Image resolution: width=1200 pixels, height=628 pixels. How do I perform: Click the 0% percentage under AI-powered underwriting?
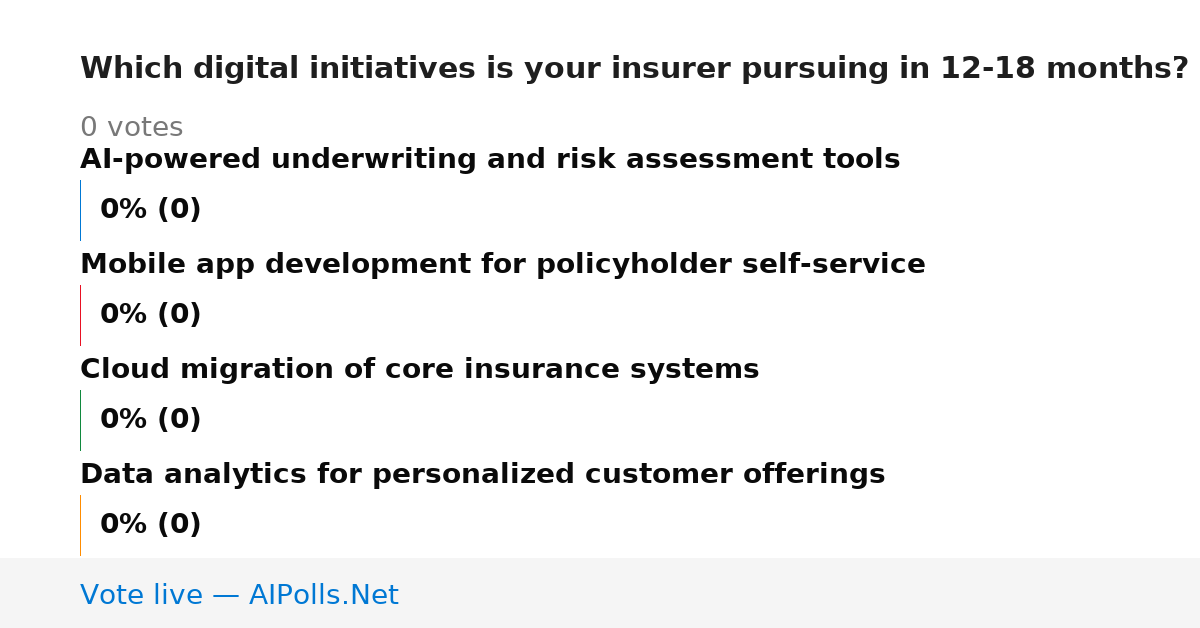124,210
